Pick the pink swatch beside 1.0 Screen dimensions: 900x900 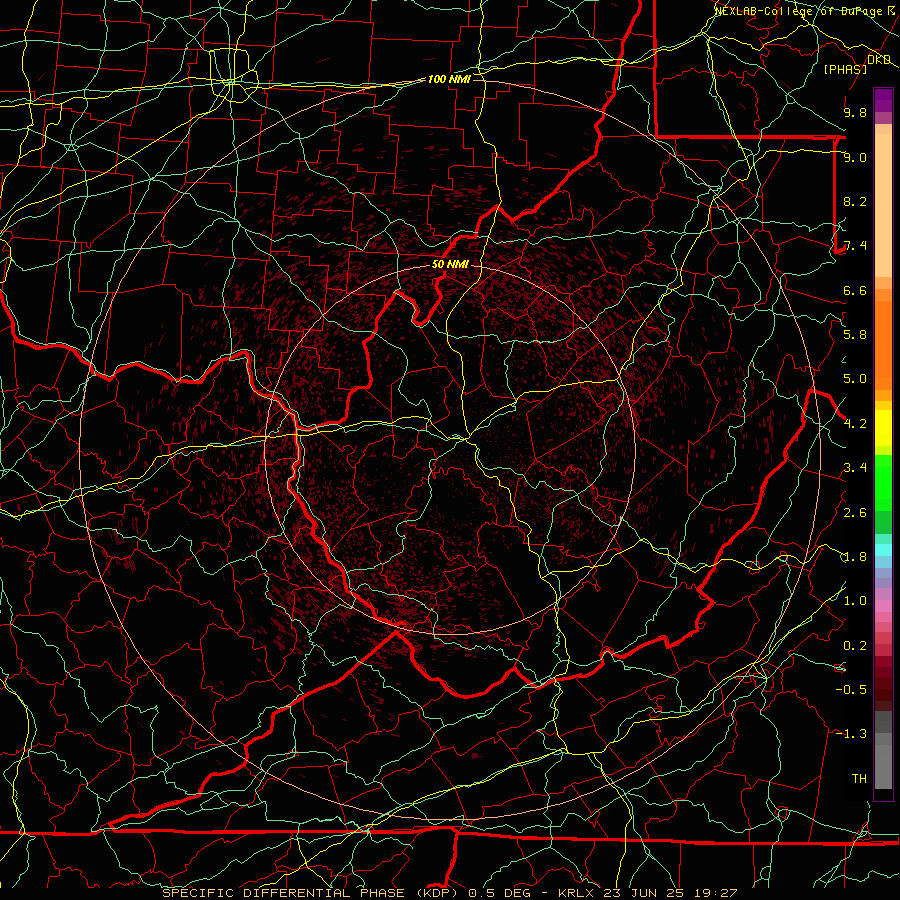click(x=883, y=606)
